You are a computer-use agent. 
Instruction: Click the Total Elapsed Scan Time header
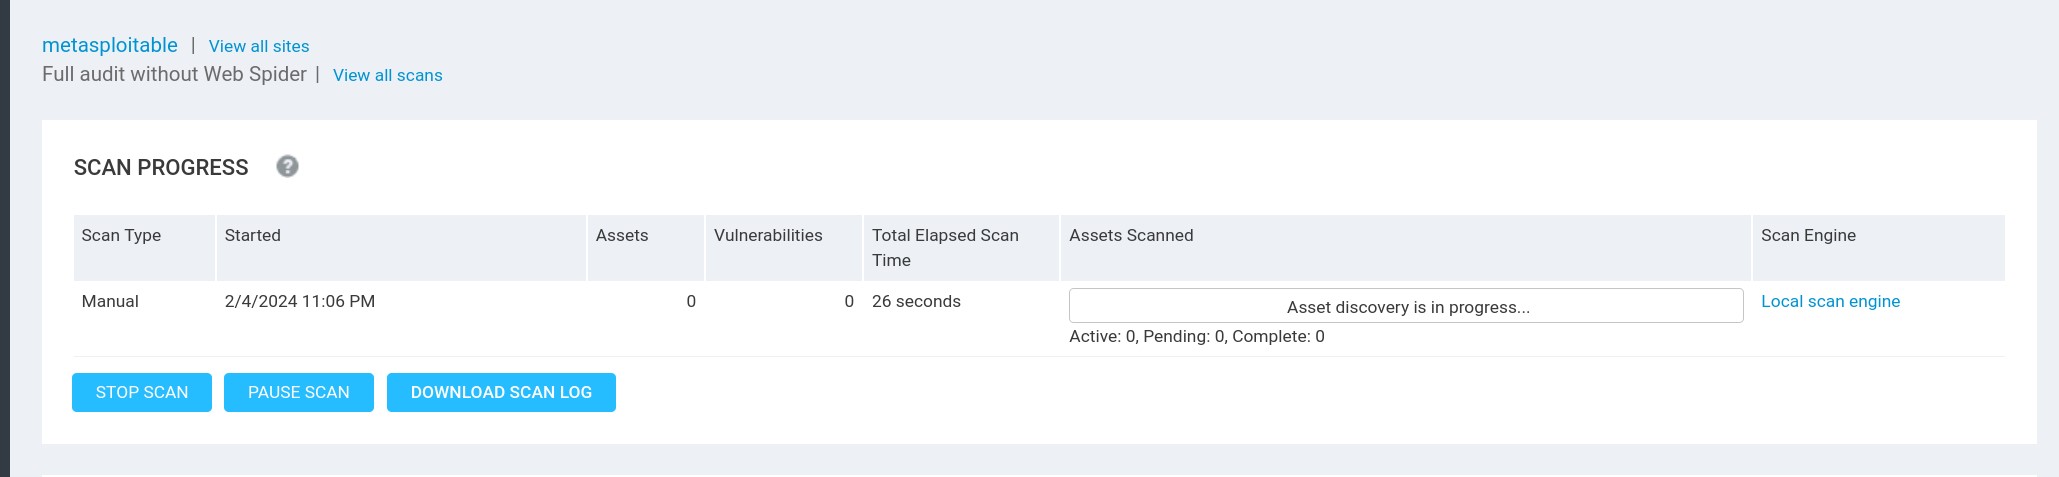pos(945,247)
